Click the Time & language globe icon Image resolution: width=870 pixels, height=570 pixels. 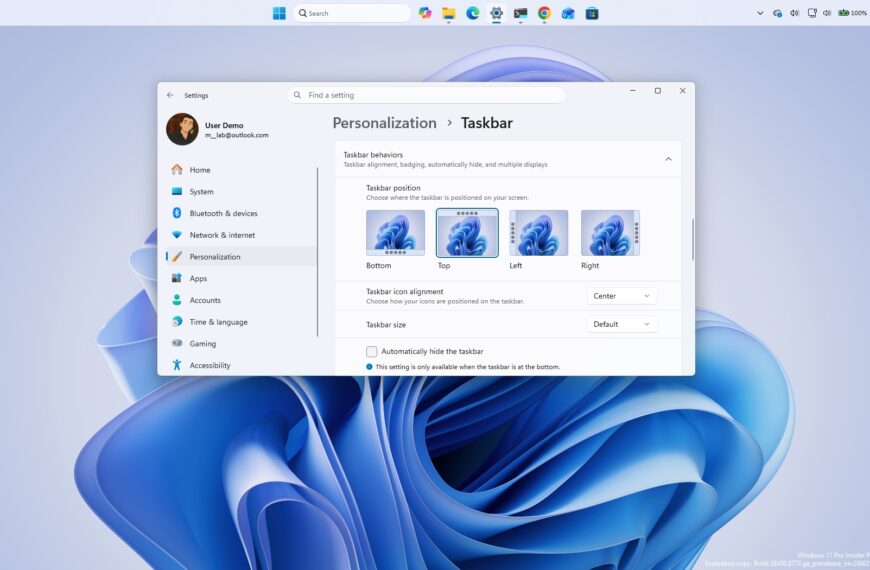tap(177, 321)
